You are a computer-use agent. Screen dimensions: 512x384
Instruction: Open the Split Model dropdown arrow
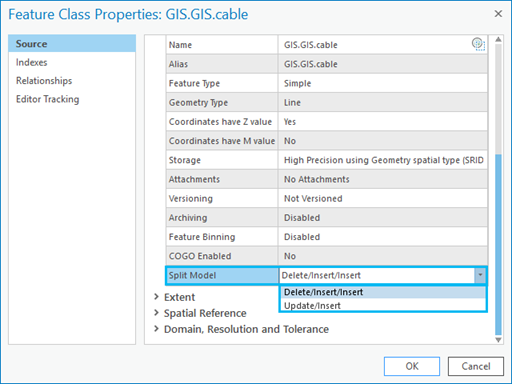click(480, 275)
